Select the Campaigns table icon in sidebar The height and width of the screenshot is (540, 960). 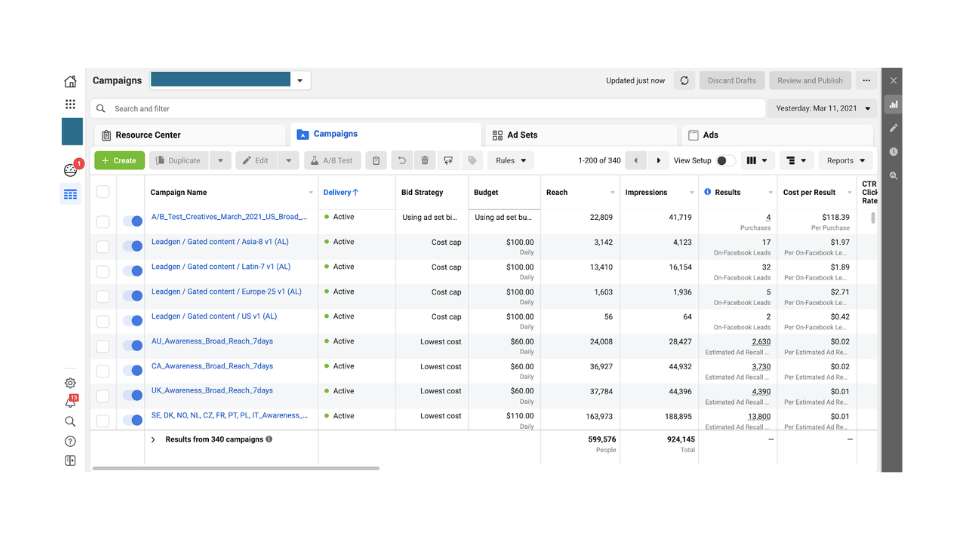click(x=70, y=195)
